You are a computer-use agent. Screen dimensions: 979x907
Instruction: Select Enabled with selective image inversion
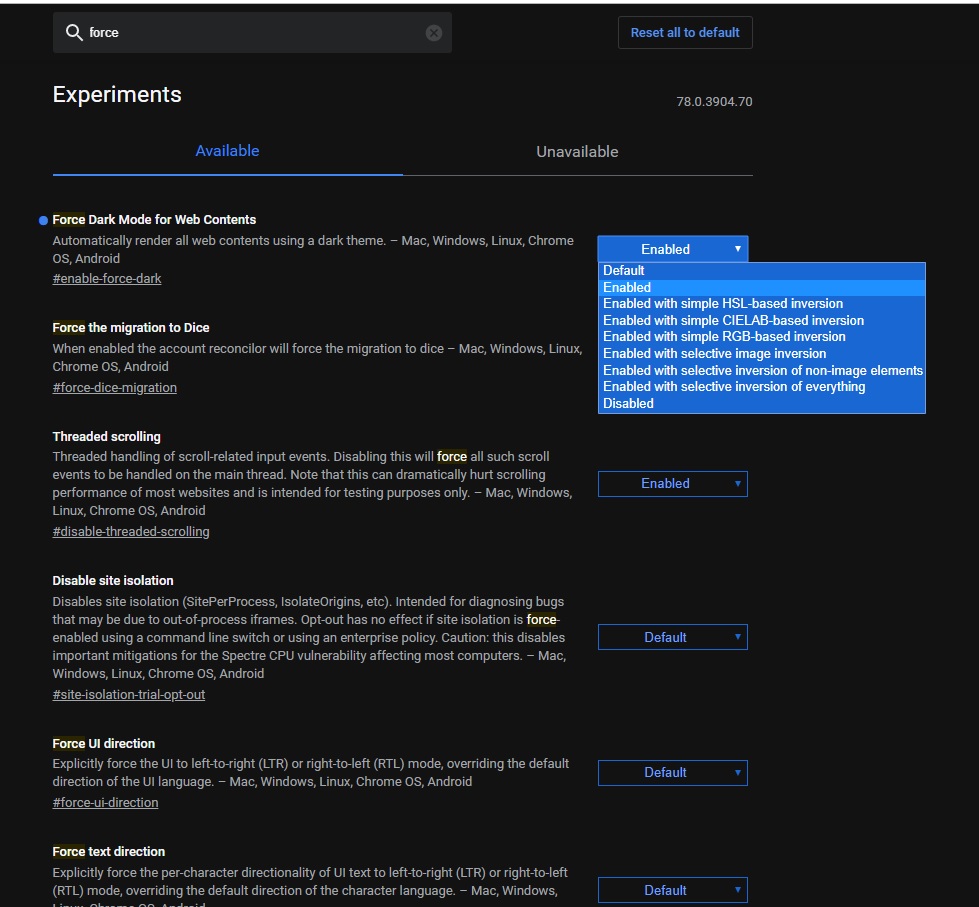[714, 353]
